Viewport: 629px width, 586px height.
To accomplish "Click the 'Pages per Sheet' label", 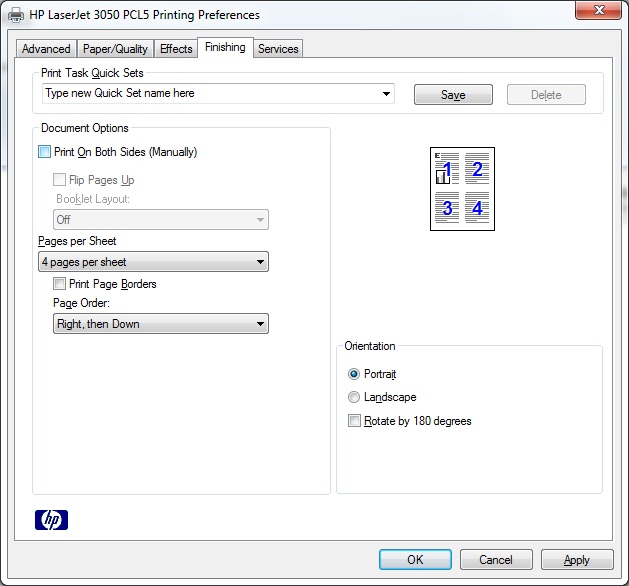I will point(77,241).
